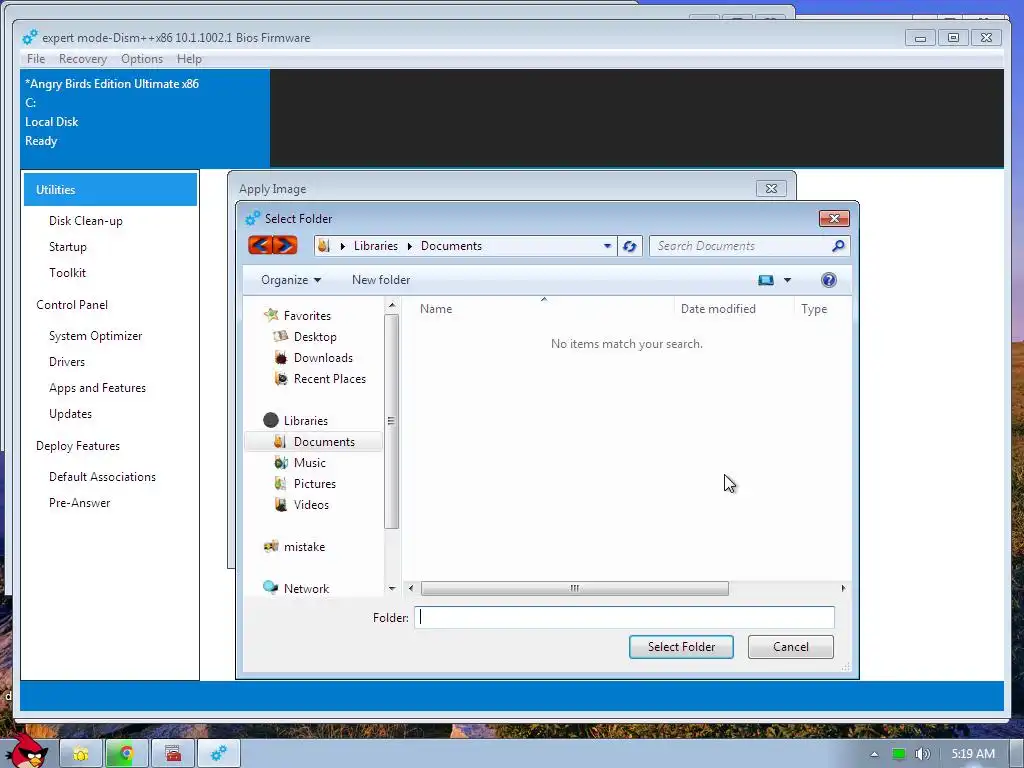Image resolution: width=1024 pixels, height=768 pixels.
Task: Click the Libraries icon
Action: coord(271,420)
